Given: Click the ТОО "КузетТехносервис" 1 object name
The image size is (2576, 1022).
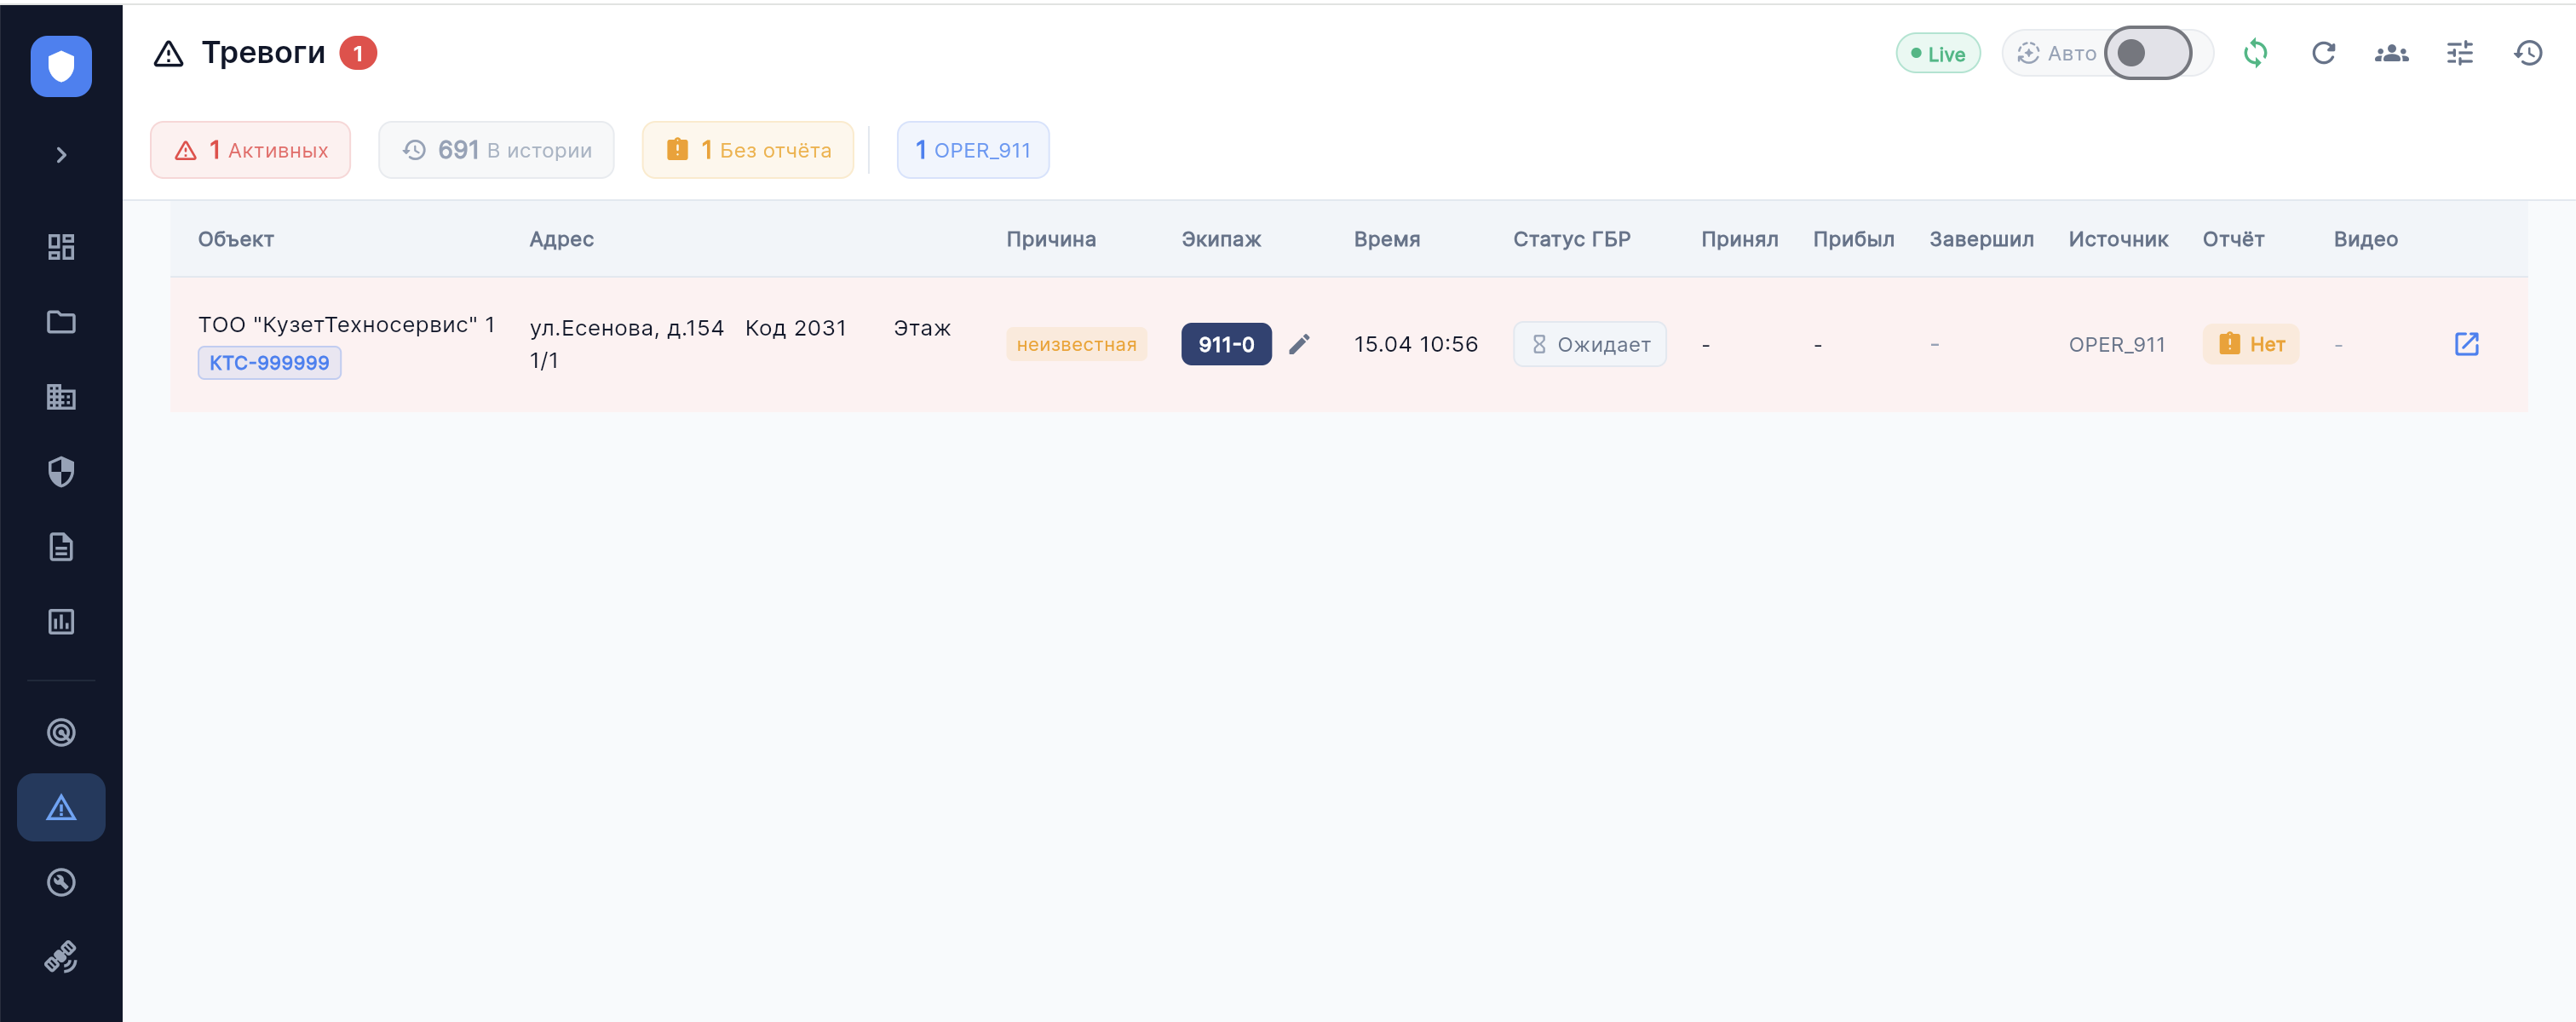Looking at the screenshot, I should [x=346, y=325].
